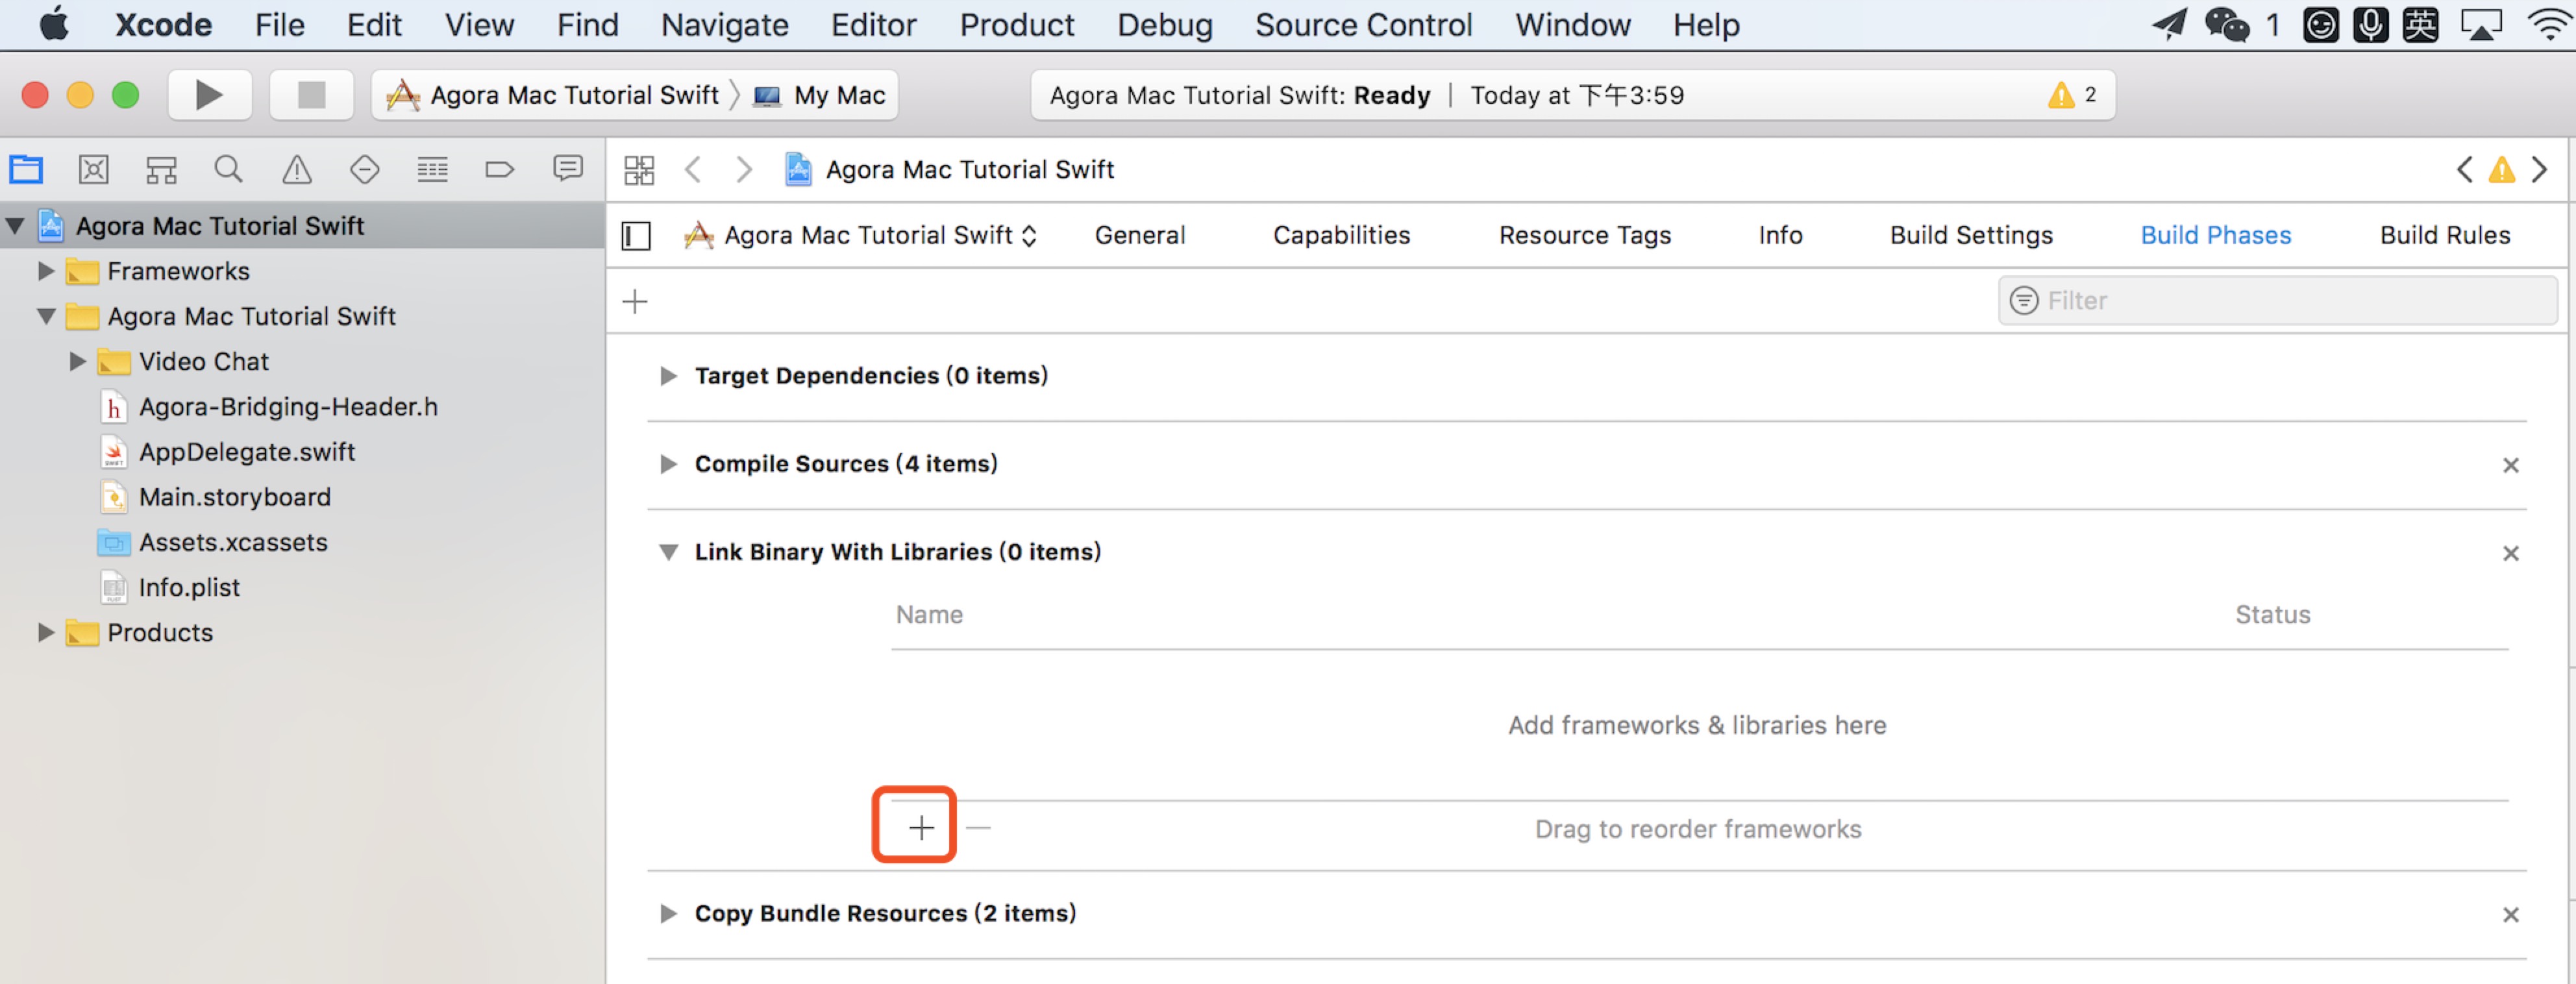Expand Copy Bundle Resources section
2576x984 pixels.
[x=668, y=914]
